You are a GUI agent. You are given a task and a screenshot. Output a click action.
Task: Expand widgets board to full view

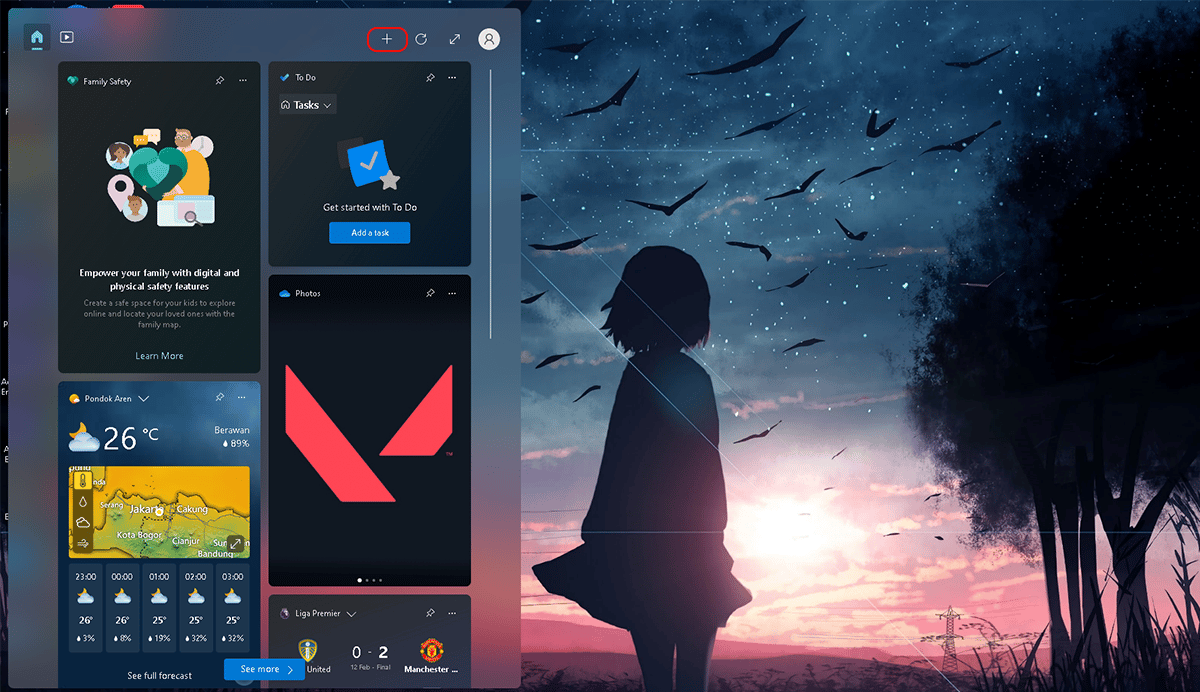point(455,39)
